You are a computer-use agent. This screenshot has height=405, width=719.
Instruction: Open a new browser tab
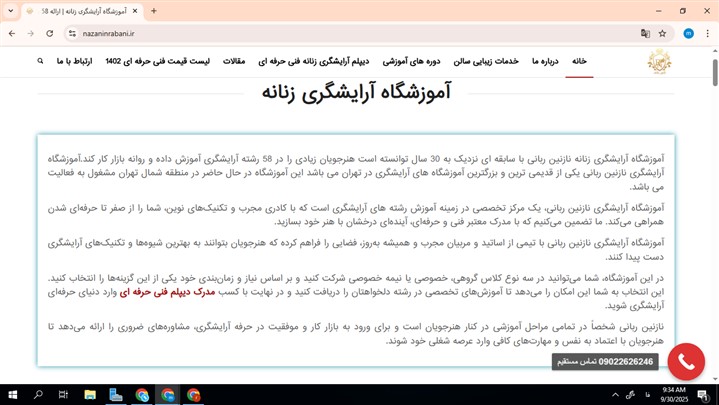(154, 11)
